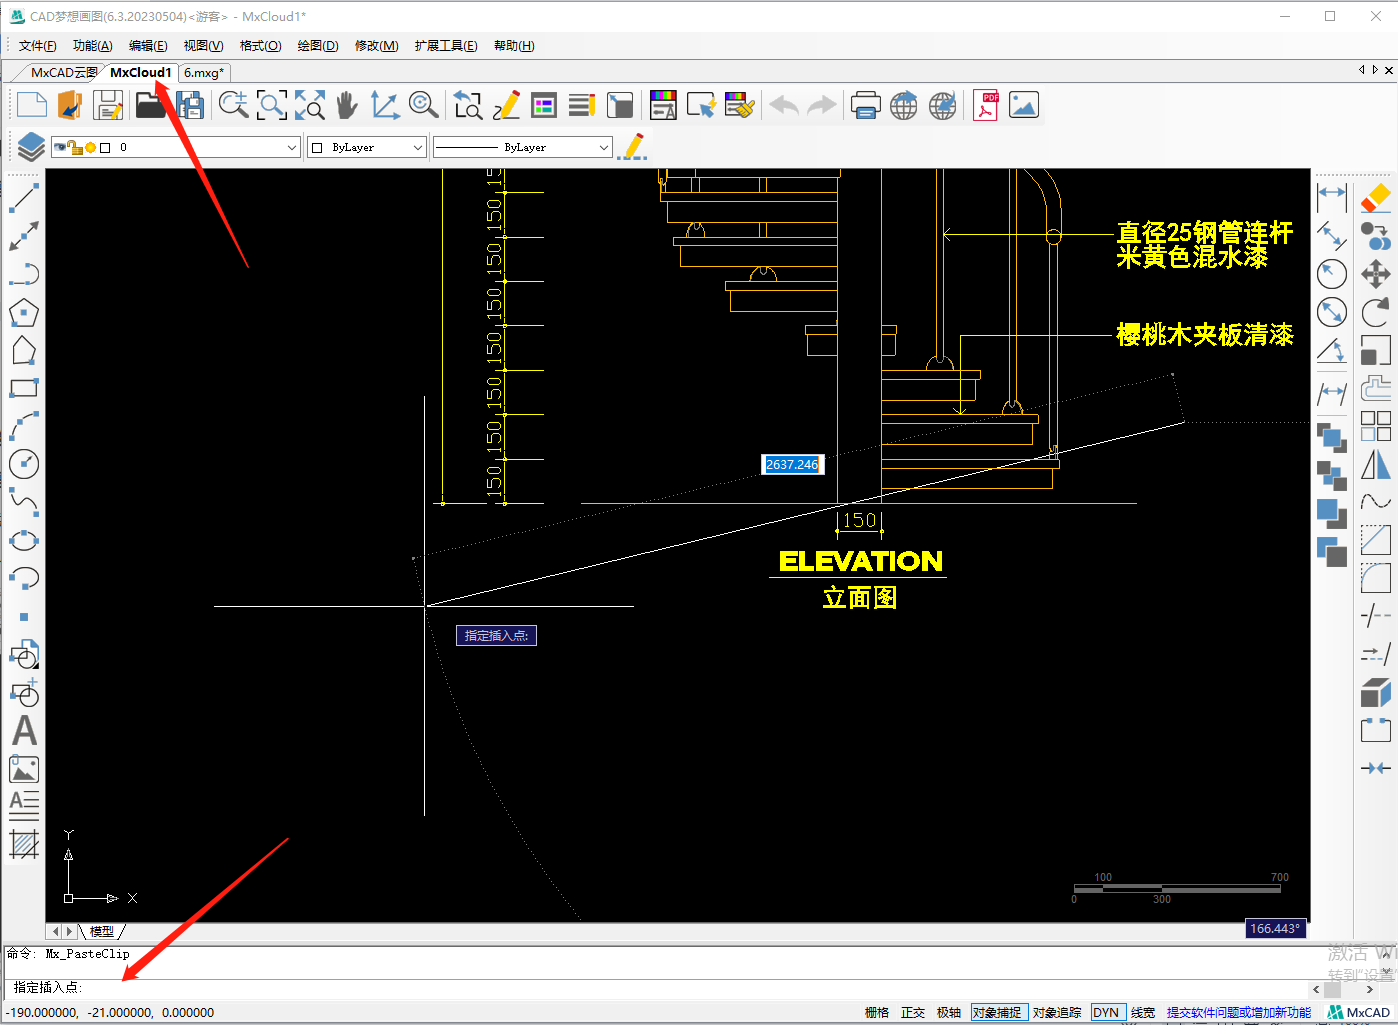Select the Linear Dimension tool
This screenshot has height=1025, width=1398.
1332,197
